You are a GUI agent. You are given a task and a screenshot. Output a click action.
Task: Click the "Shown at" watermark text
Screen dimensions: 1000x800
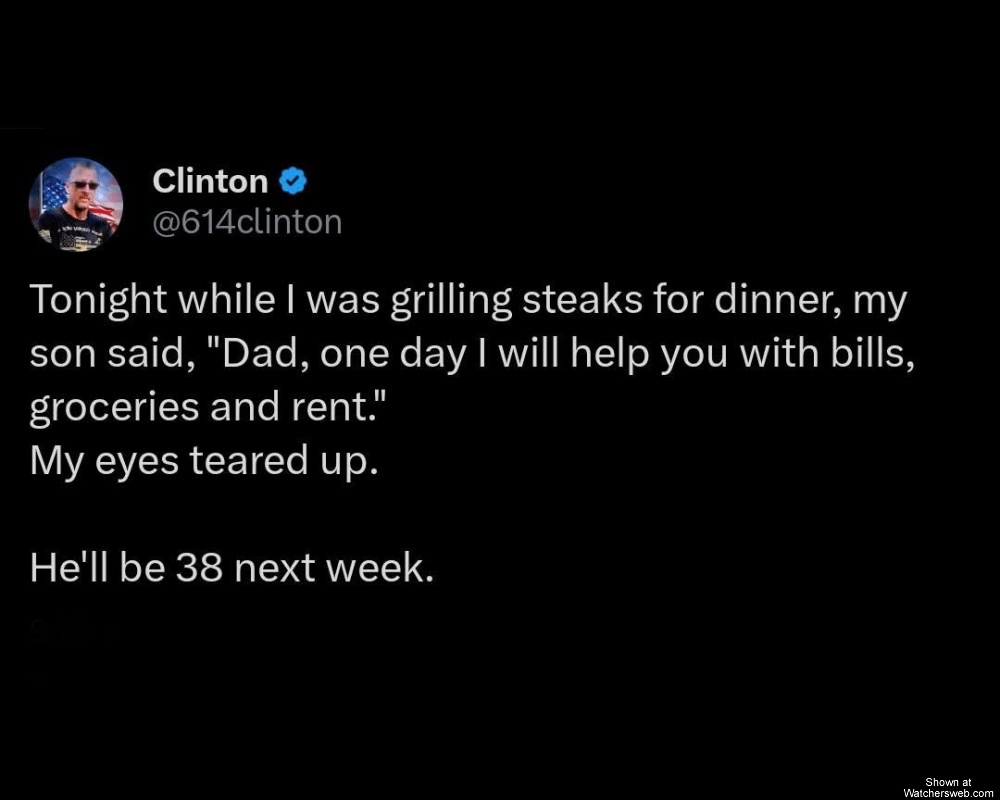(x=948, y=782)
